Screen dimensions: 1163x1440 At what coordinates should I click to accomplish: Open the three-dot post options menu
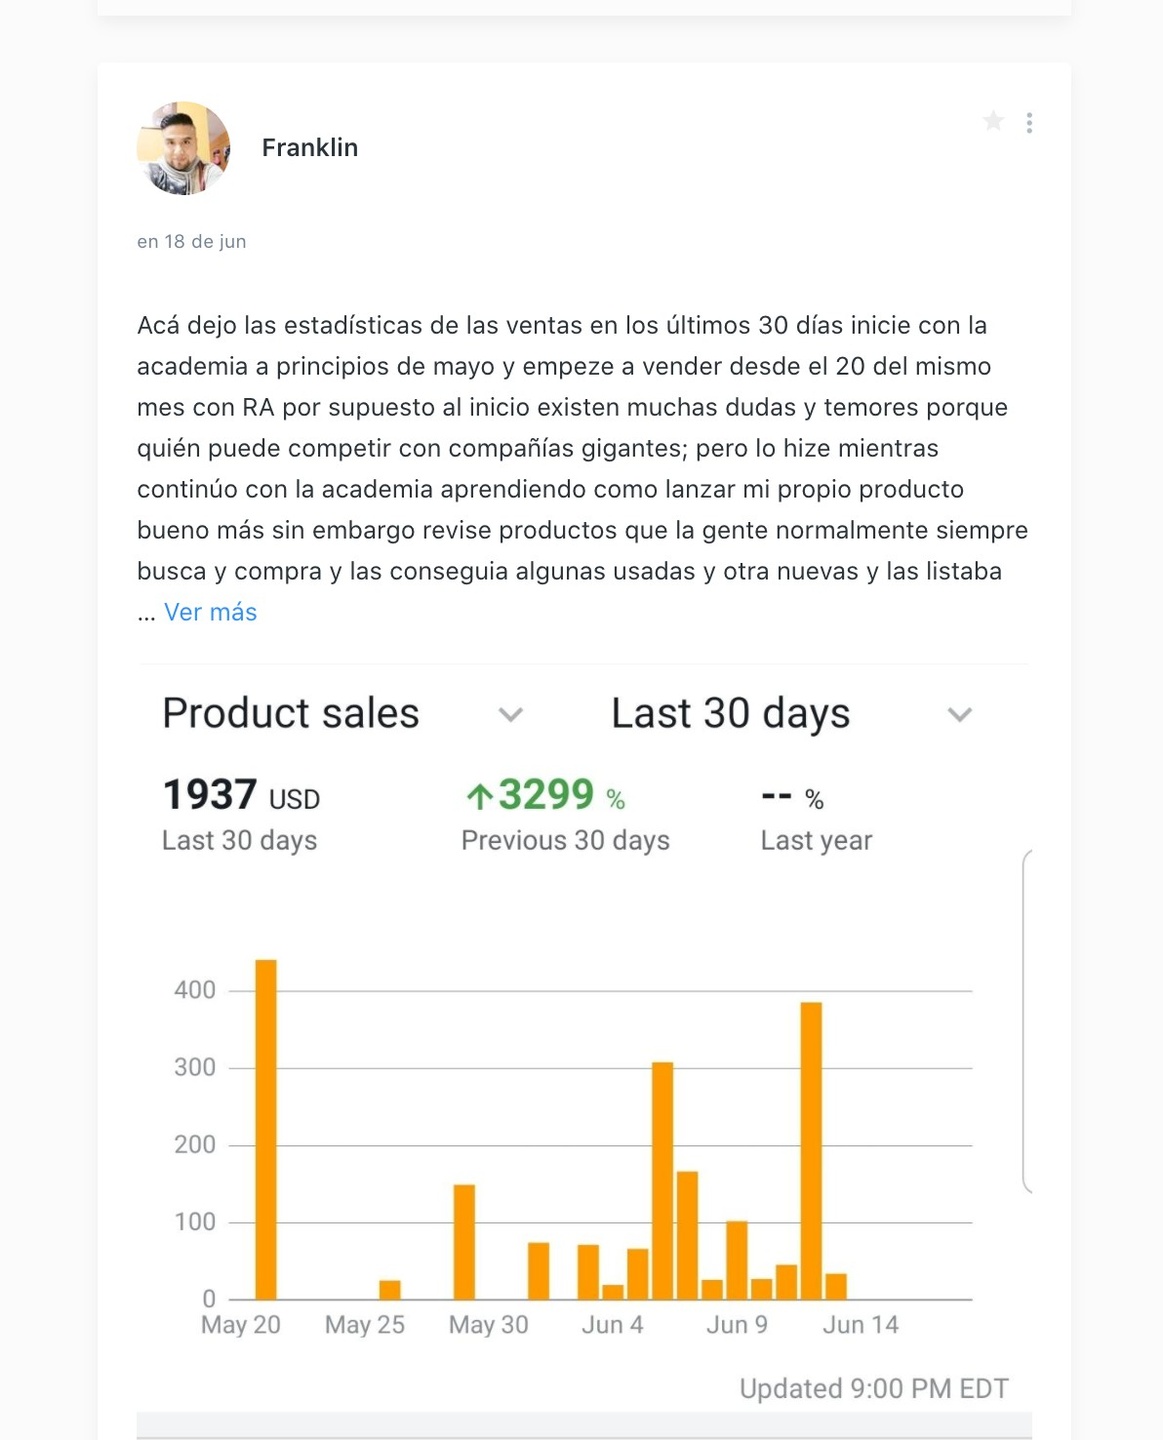tap(1029, 123)
